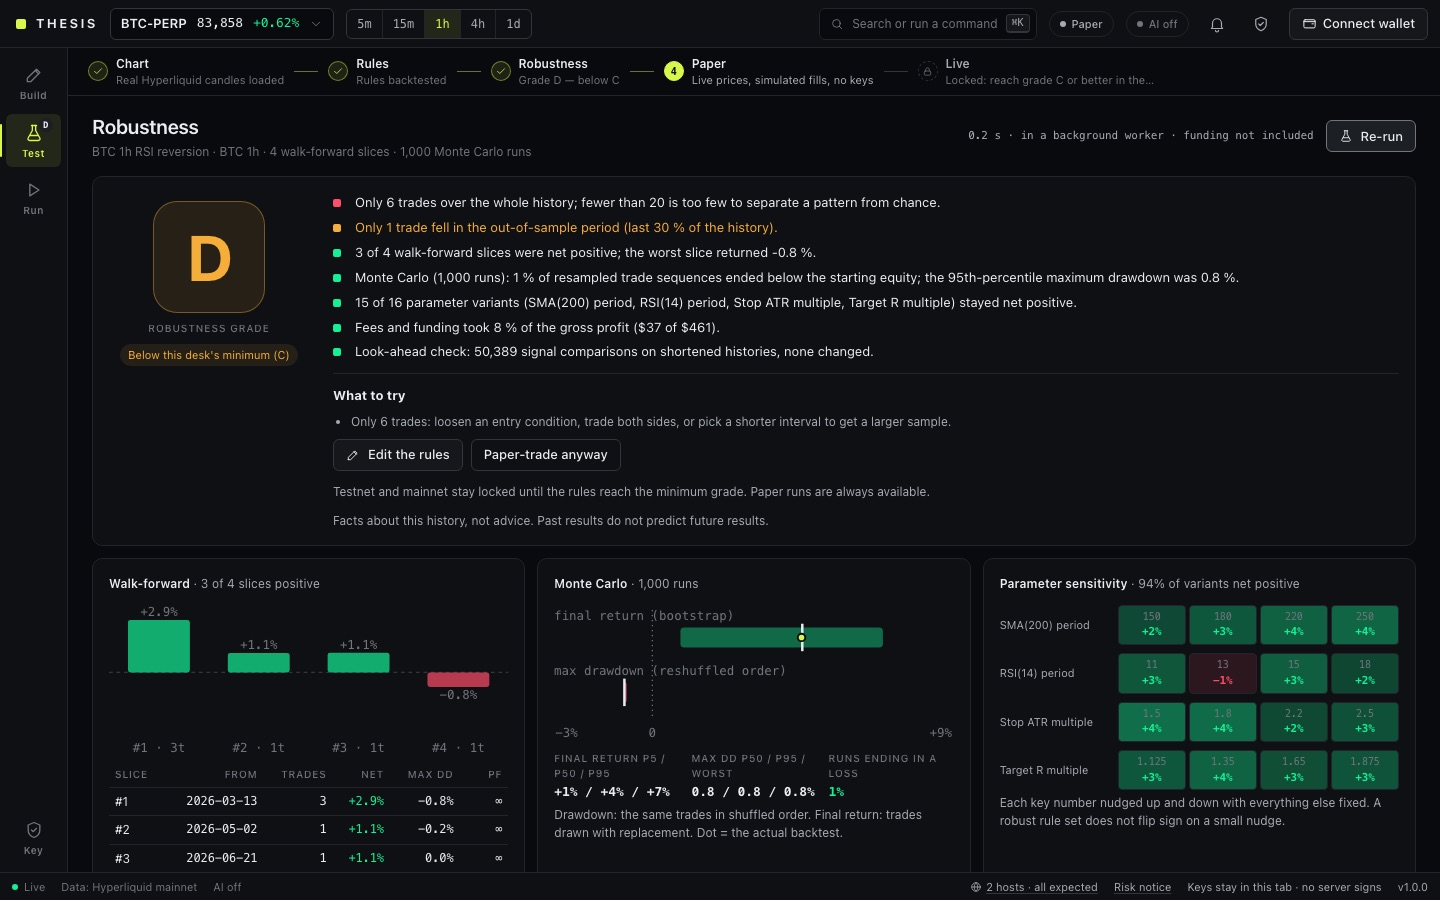Click the SMA(200) period 150 variant cell
Viewport: 1440px width, 900px height.
tap(1152, 625)
